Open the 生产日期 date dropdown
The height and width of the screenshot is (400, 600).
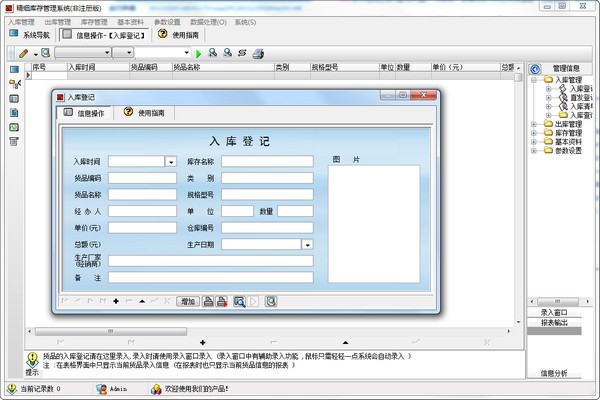(x=307, y=243)
